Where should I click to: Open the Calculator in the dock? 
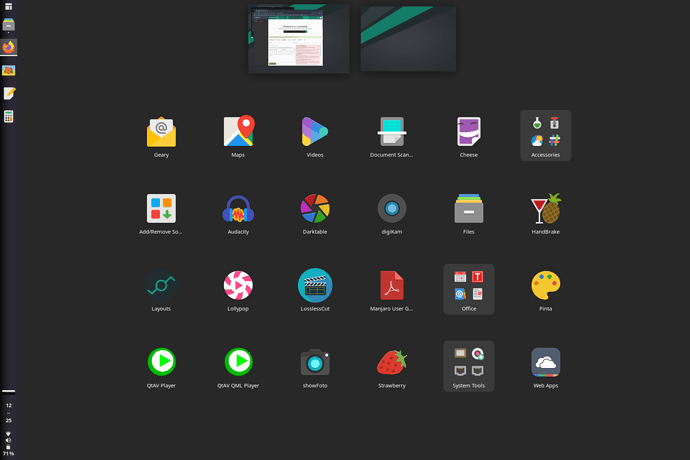point(8,117)
